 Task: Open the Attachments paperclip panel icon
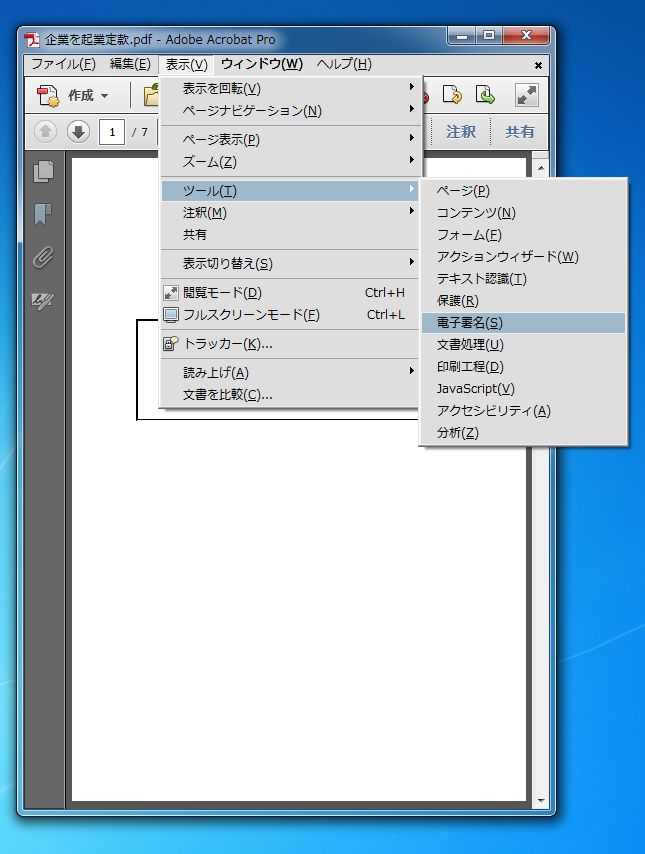point(44,257)
